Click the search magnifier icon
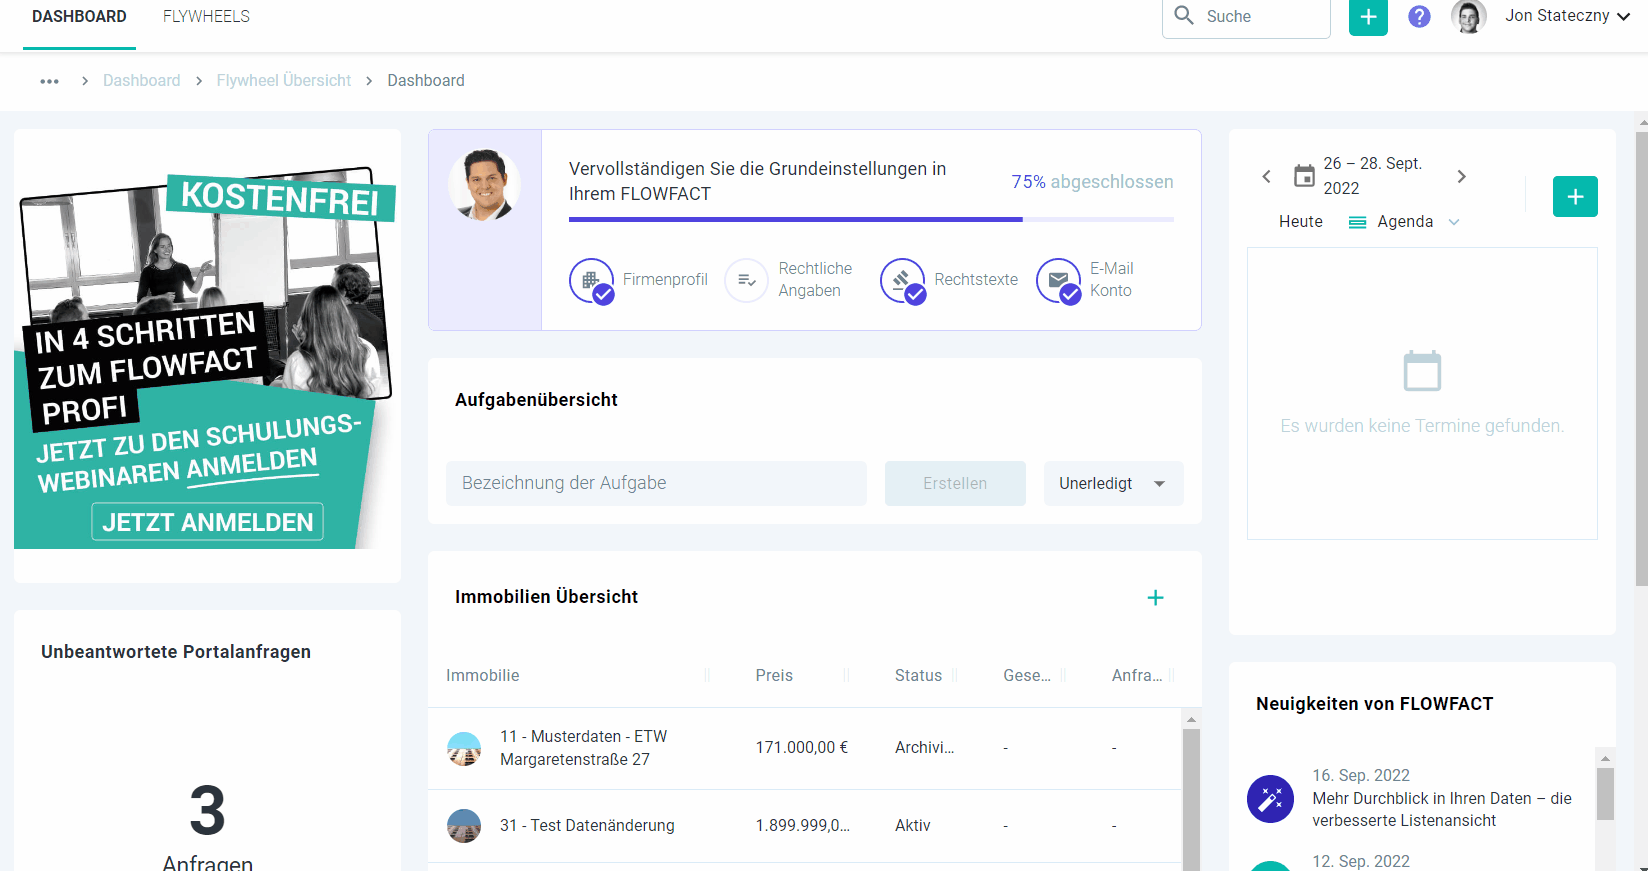Screen dimensions: 1648x871 (x=1184, y=16)
